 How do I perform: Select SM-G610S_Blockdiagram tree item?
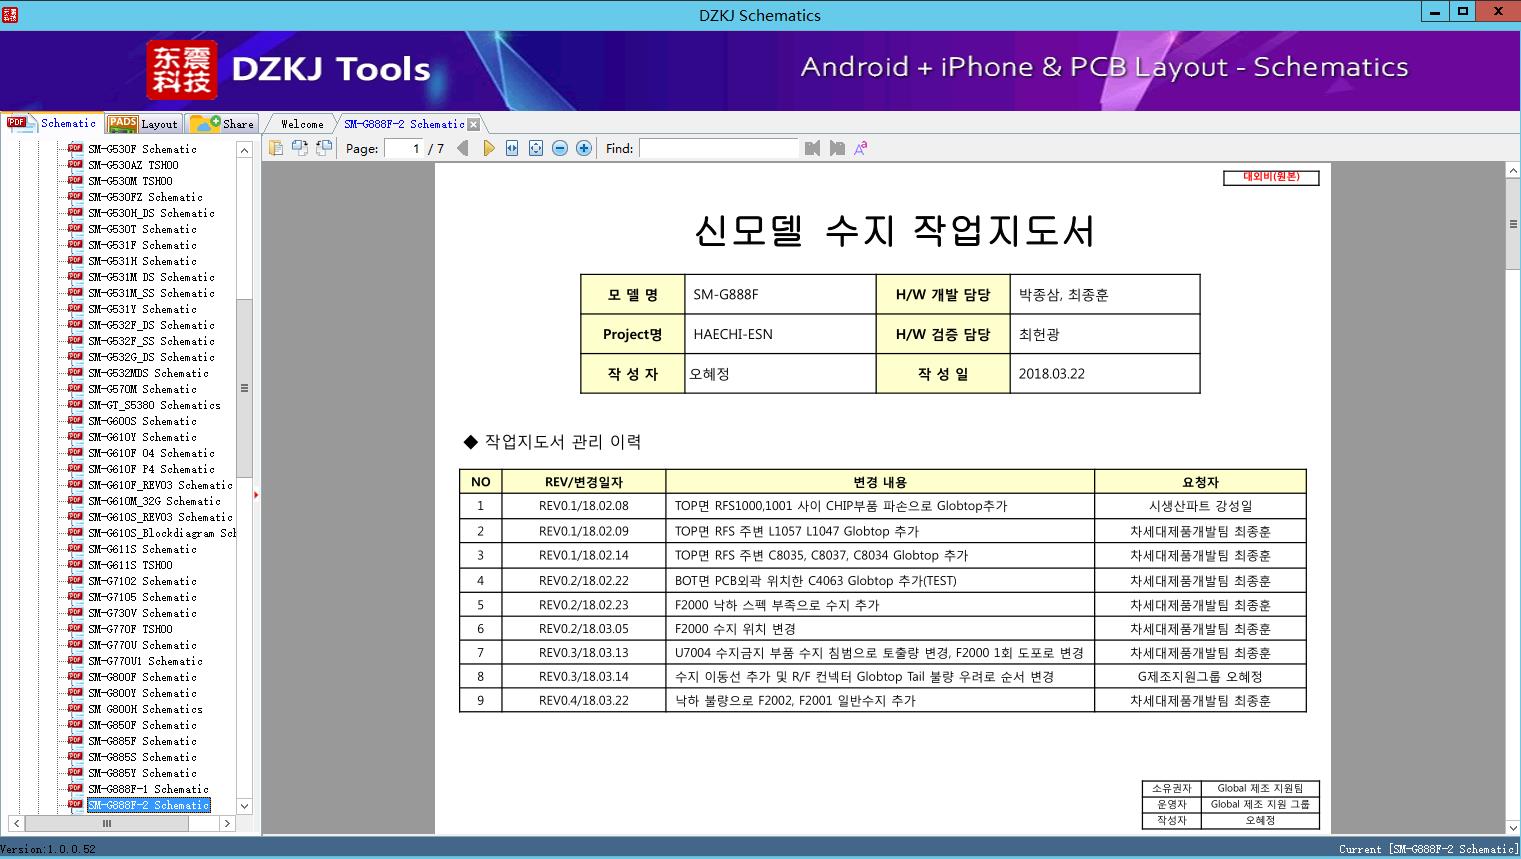(162, 533)
